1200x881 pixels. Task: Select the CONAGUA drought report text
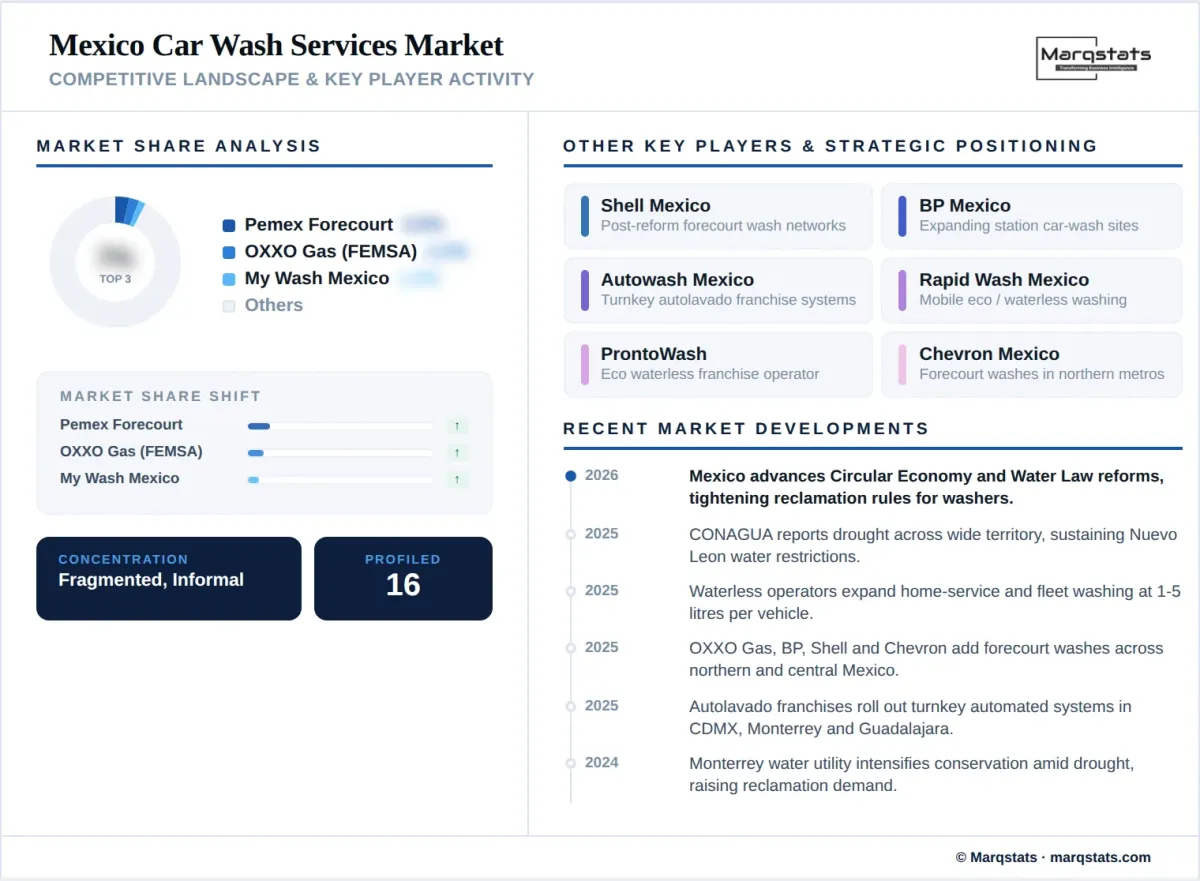coord(933,545)
